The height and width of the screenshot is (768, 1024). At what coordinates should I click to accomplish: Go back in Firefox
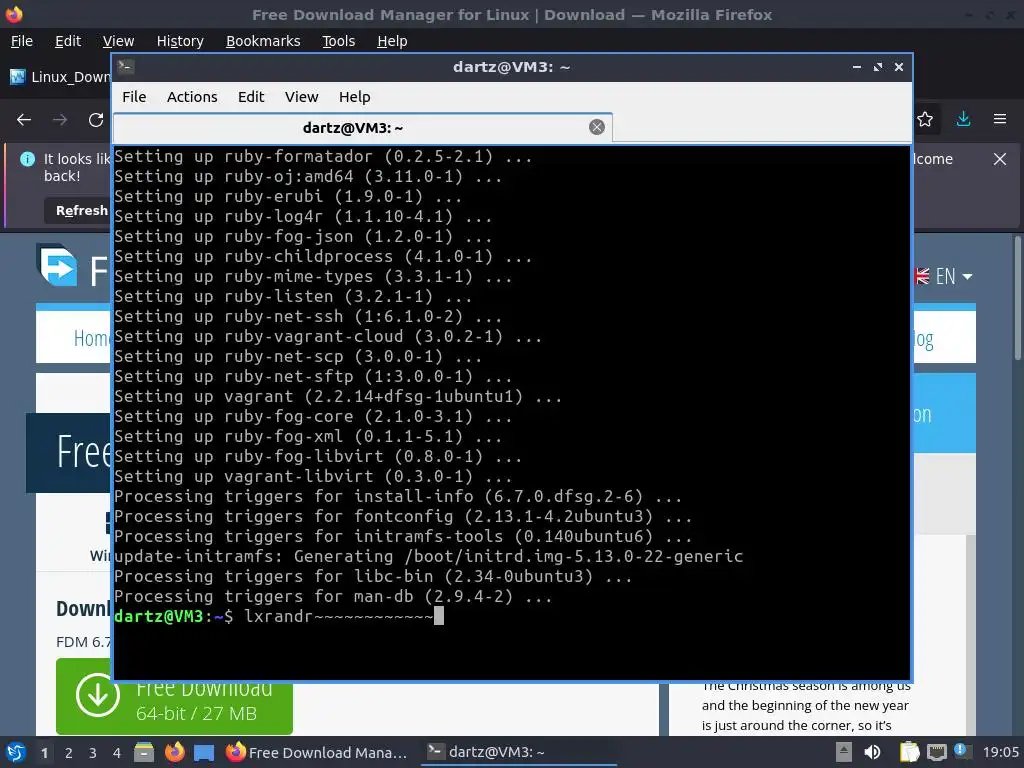click(x=24, y=120)
